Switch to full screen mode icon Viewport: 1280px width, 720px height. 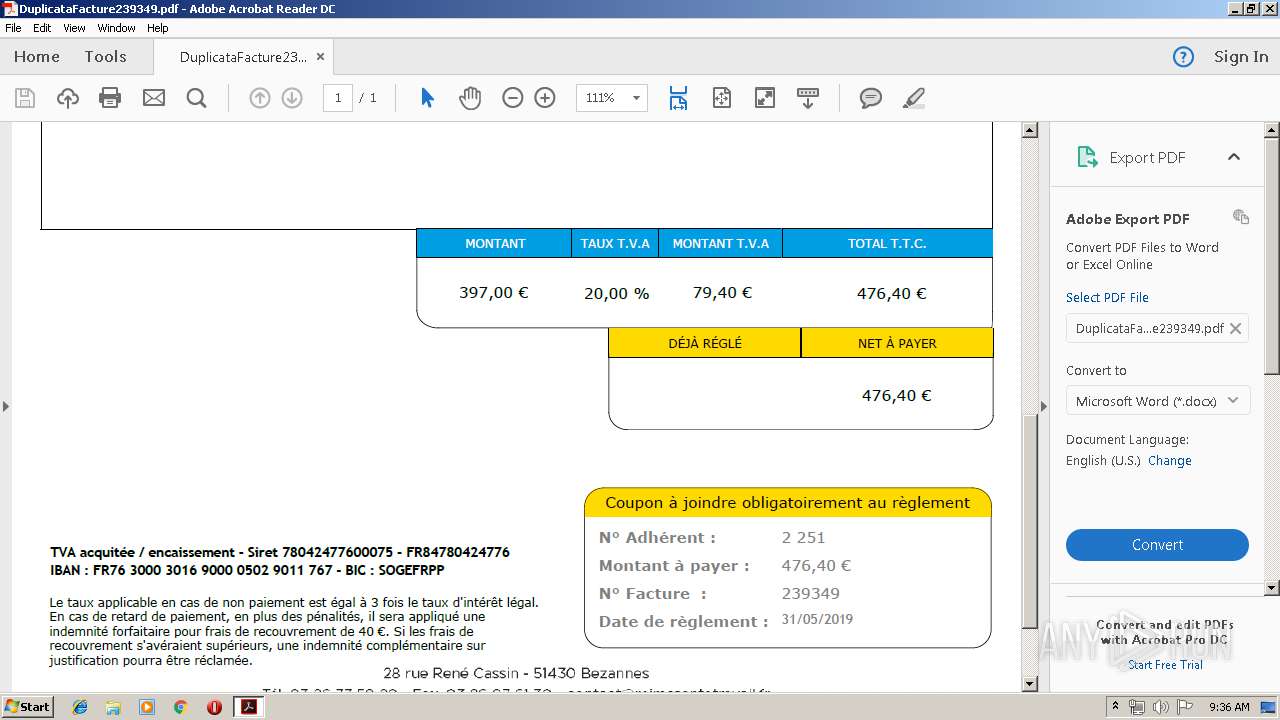pos(765,98)
